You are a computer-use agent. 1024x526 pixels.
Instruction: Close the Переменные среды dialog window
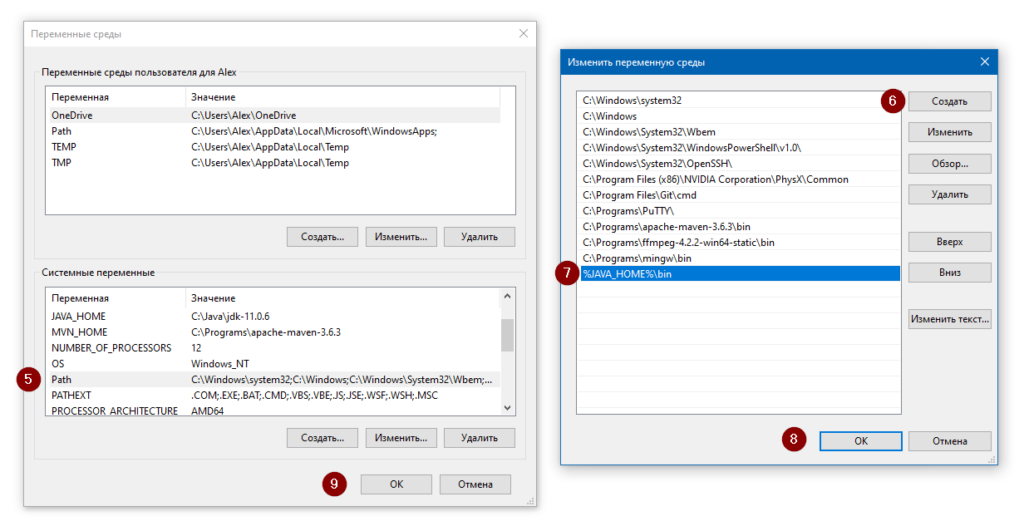[522, 34]
